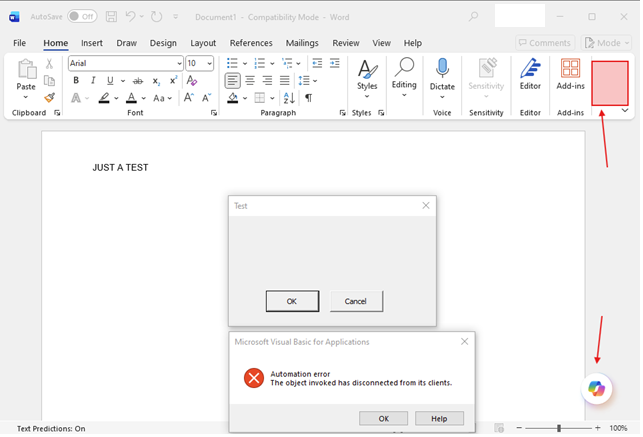Switch to the Design tab
The width and height of the screenshot is (643, 437).
[x=163, y=43]
